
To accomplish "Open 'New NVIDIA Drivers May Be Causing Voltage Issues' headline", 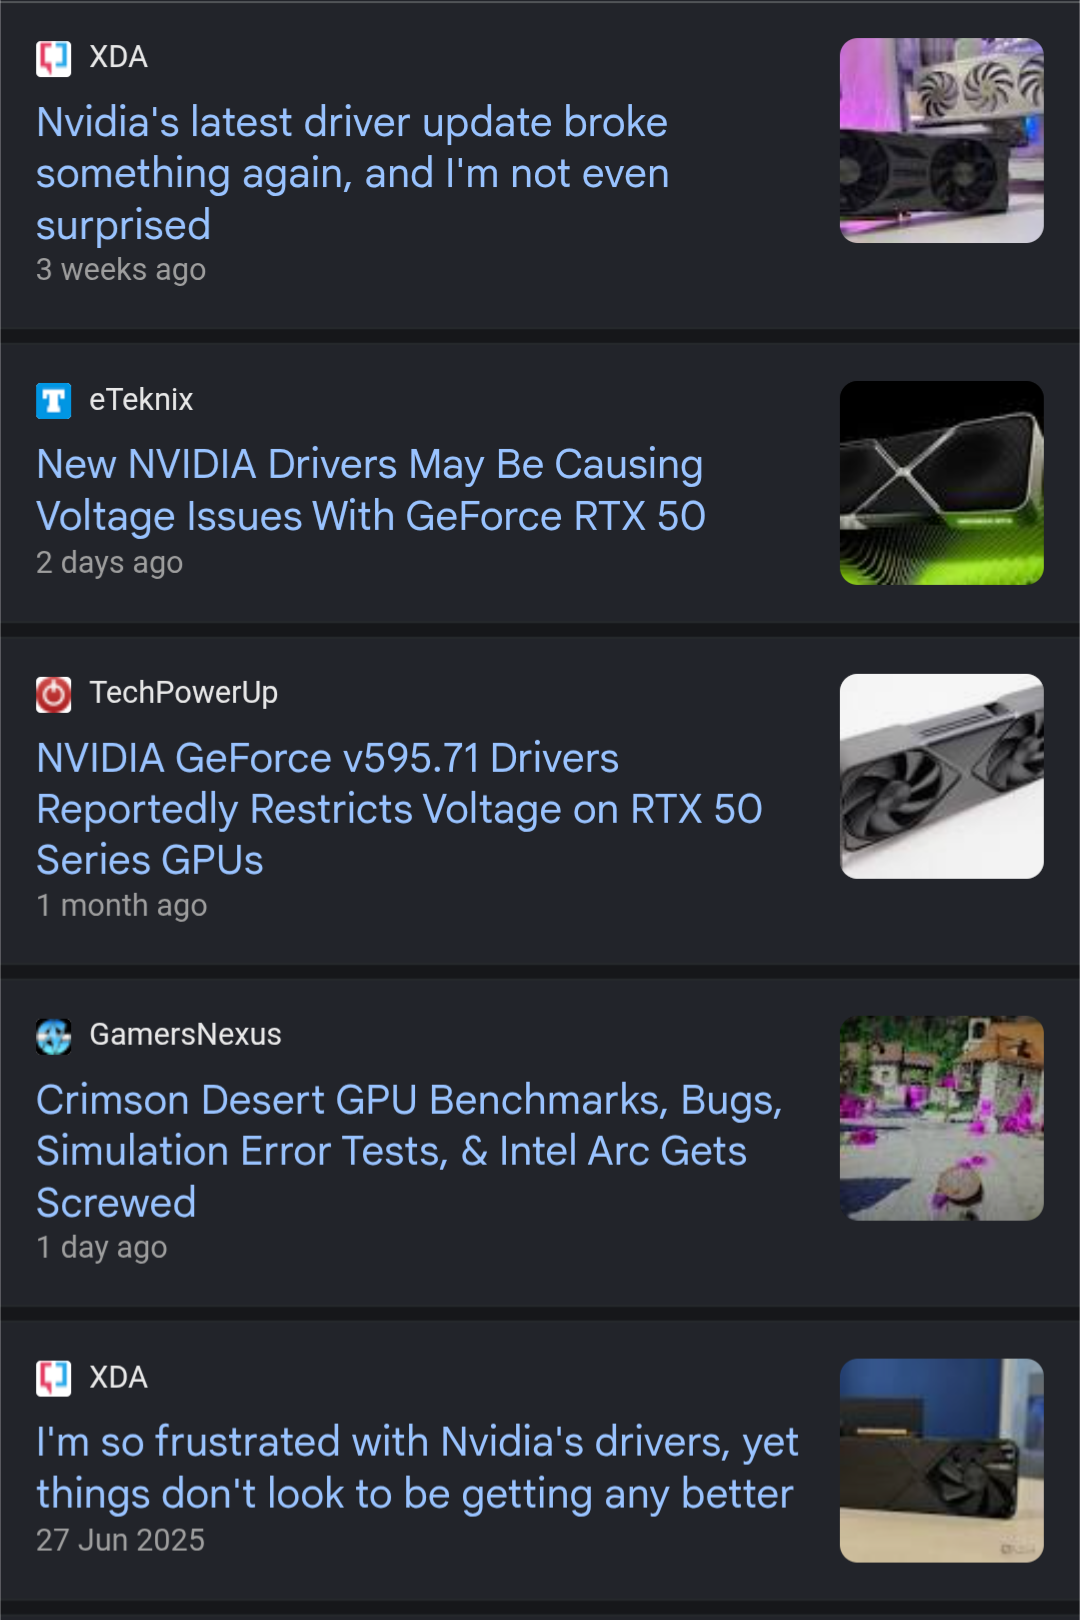I will (370, 490).
